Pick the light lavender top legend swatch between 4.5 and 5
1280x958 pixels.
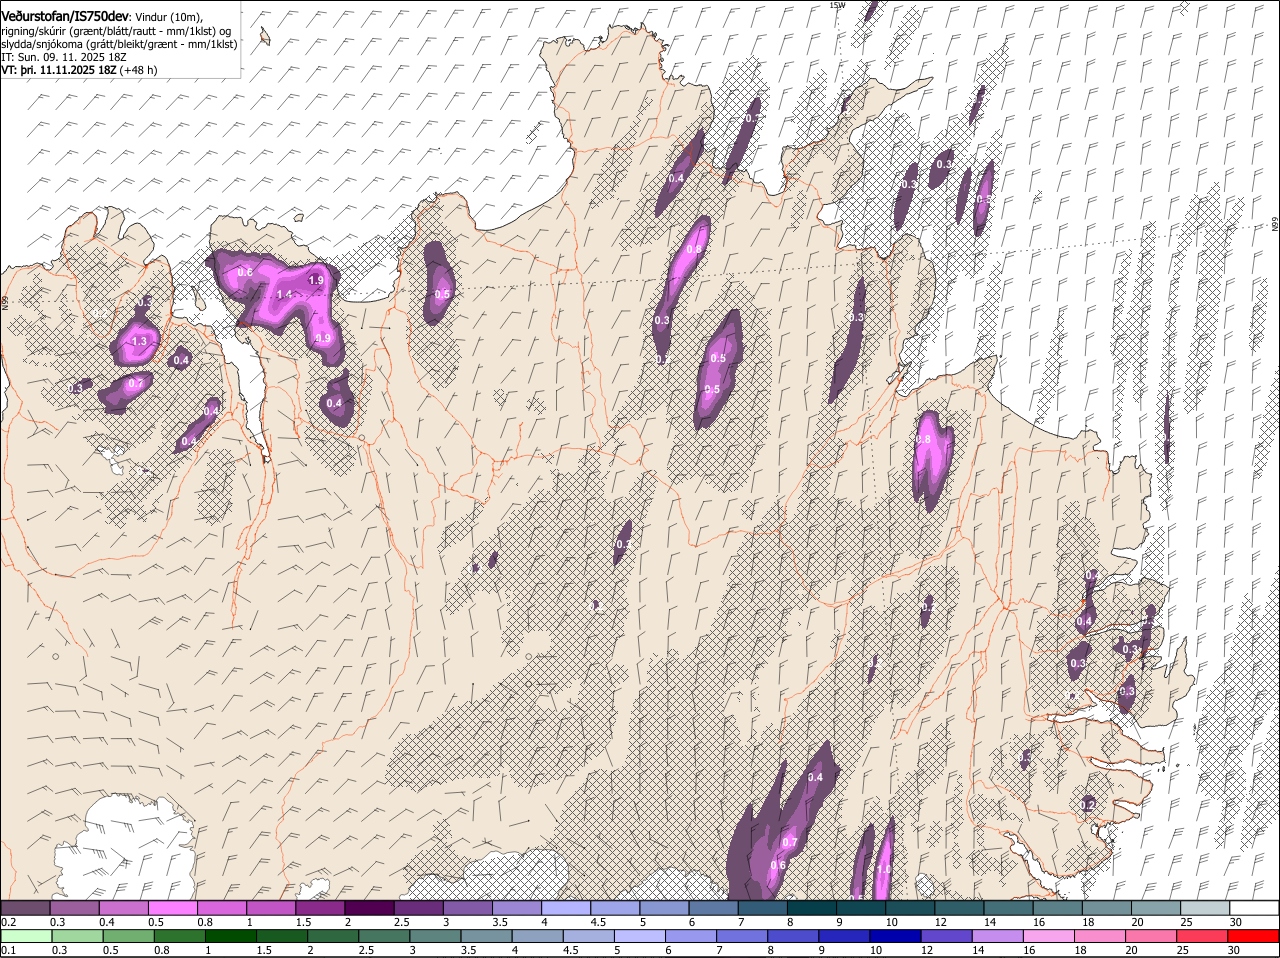click(x=614, y=907)
